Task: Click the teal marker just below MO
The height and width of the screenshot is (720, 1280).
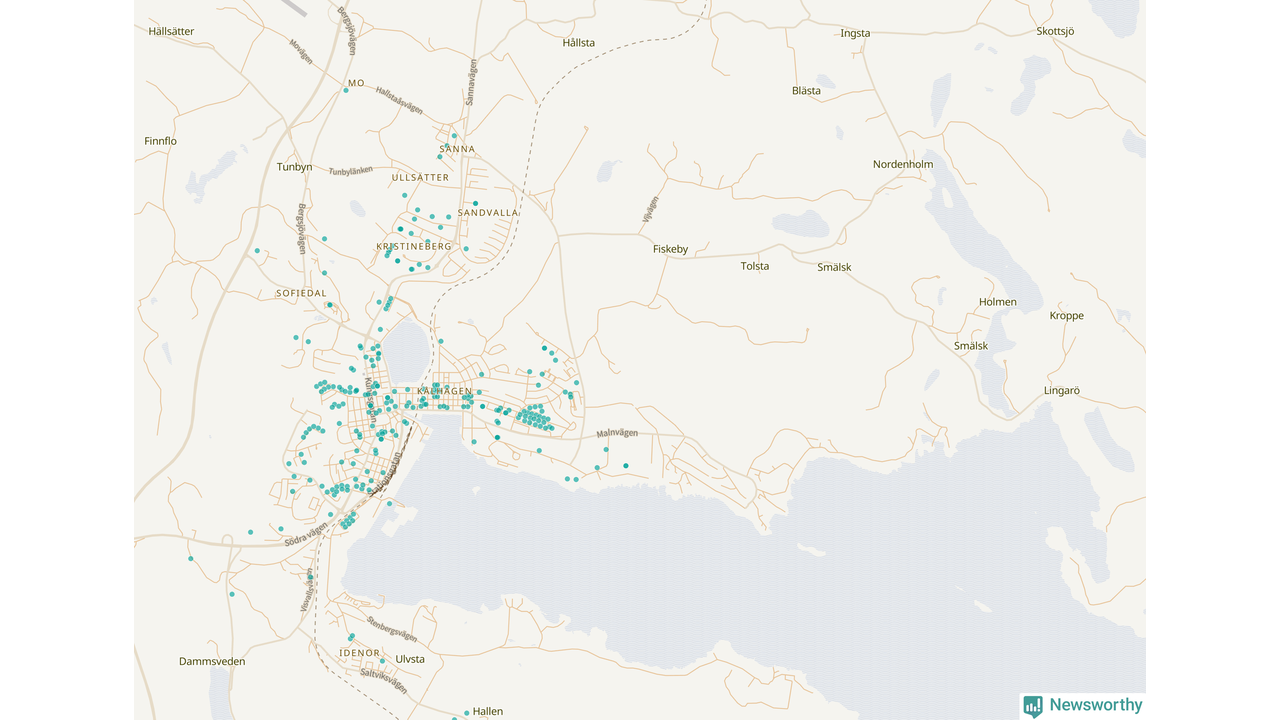Action: pyautogui.click(x=346, y=90)
